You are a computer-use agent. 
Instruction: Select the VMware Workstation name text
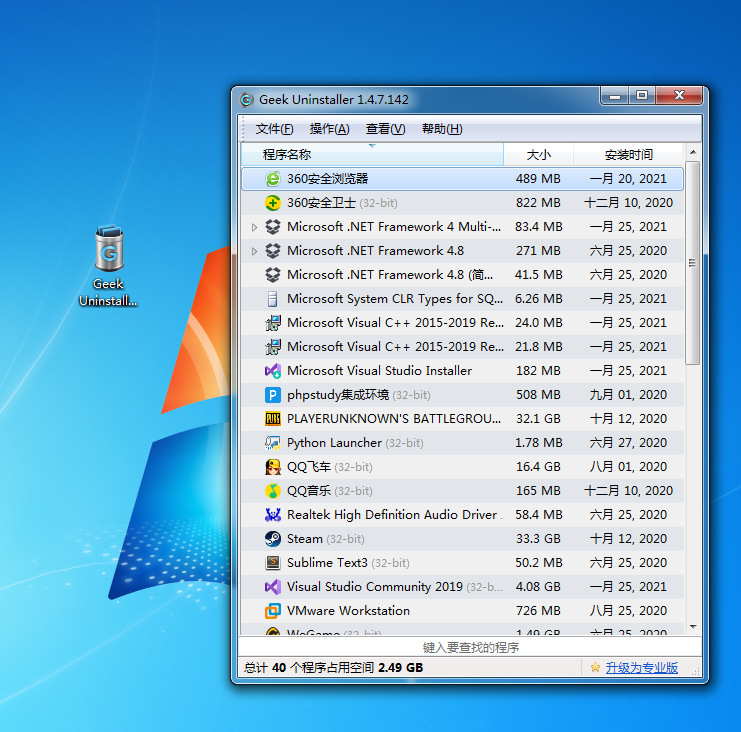pyautogui.click(x=348, y=611)
